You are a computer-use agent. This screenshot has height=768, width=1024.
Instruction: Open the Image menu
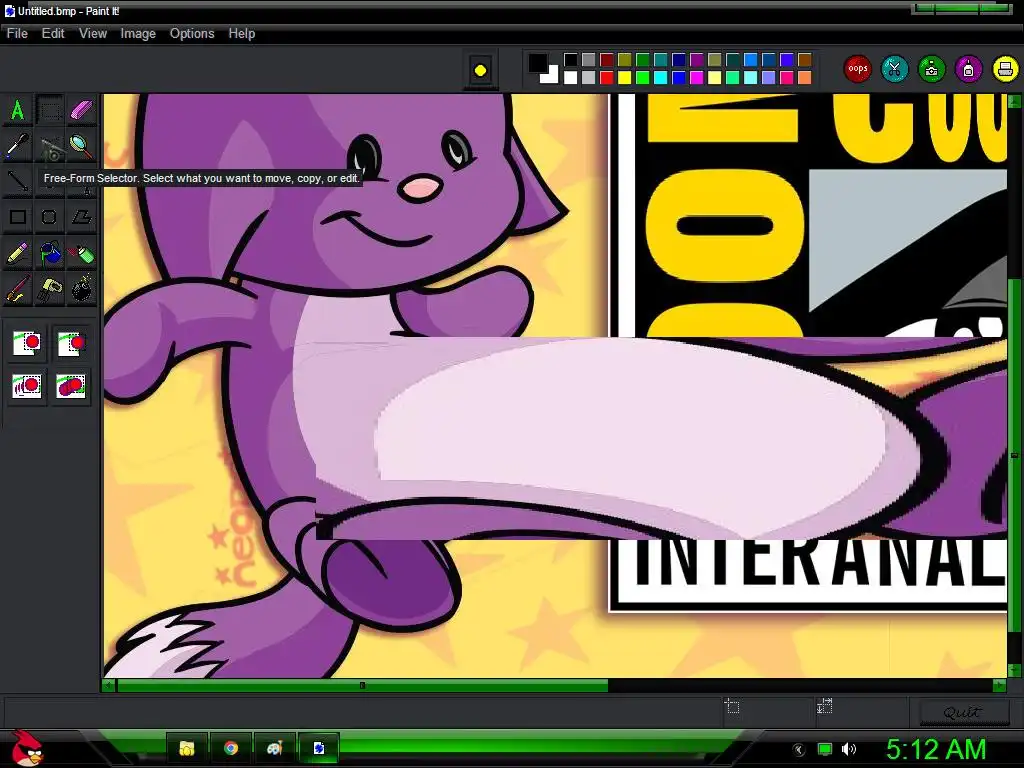[x=138, y=33]
